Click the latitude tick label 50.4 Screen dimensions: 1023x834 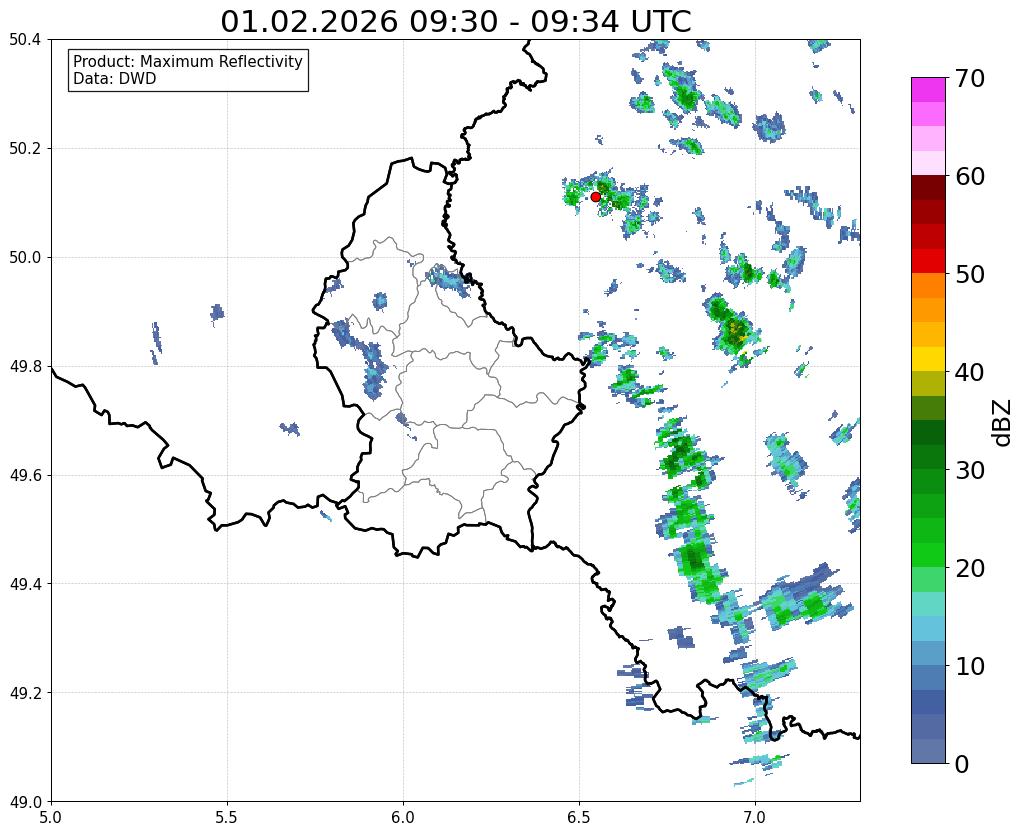coord(25,40)
